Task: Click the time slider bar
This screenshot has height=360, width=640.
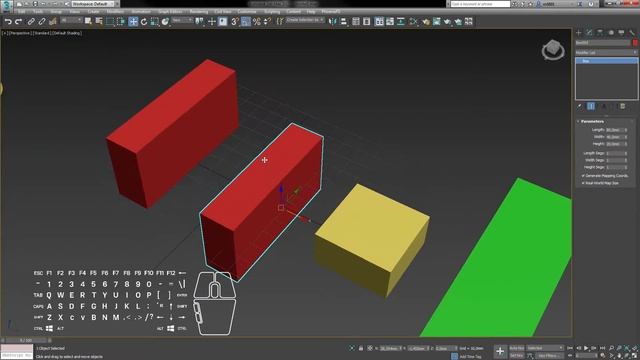Action: pyautogui.click(x=26, y=340)
